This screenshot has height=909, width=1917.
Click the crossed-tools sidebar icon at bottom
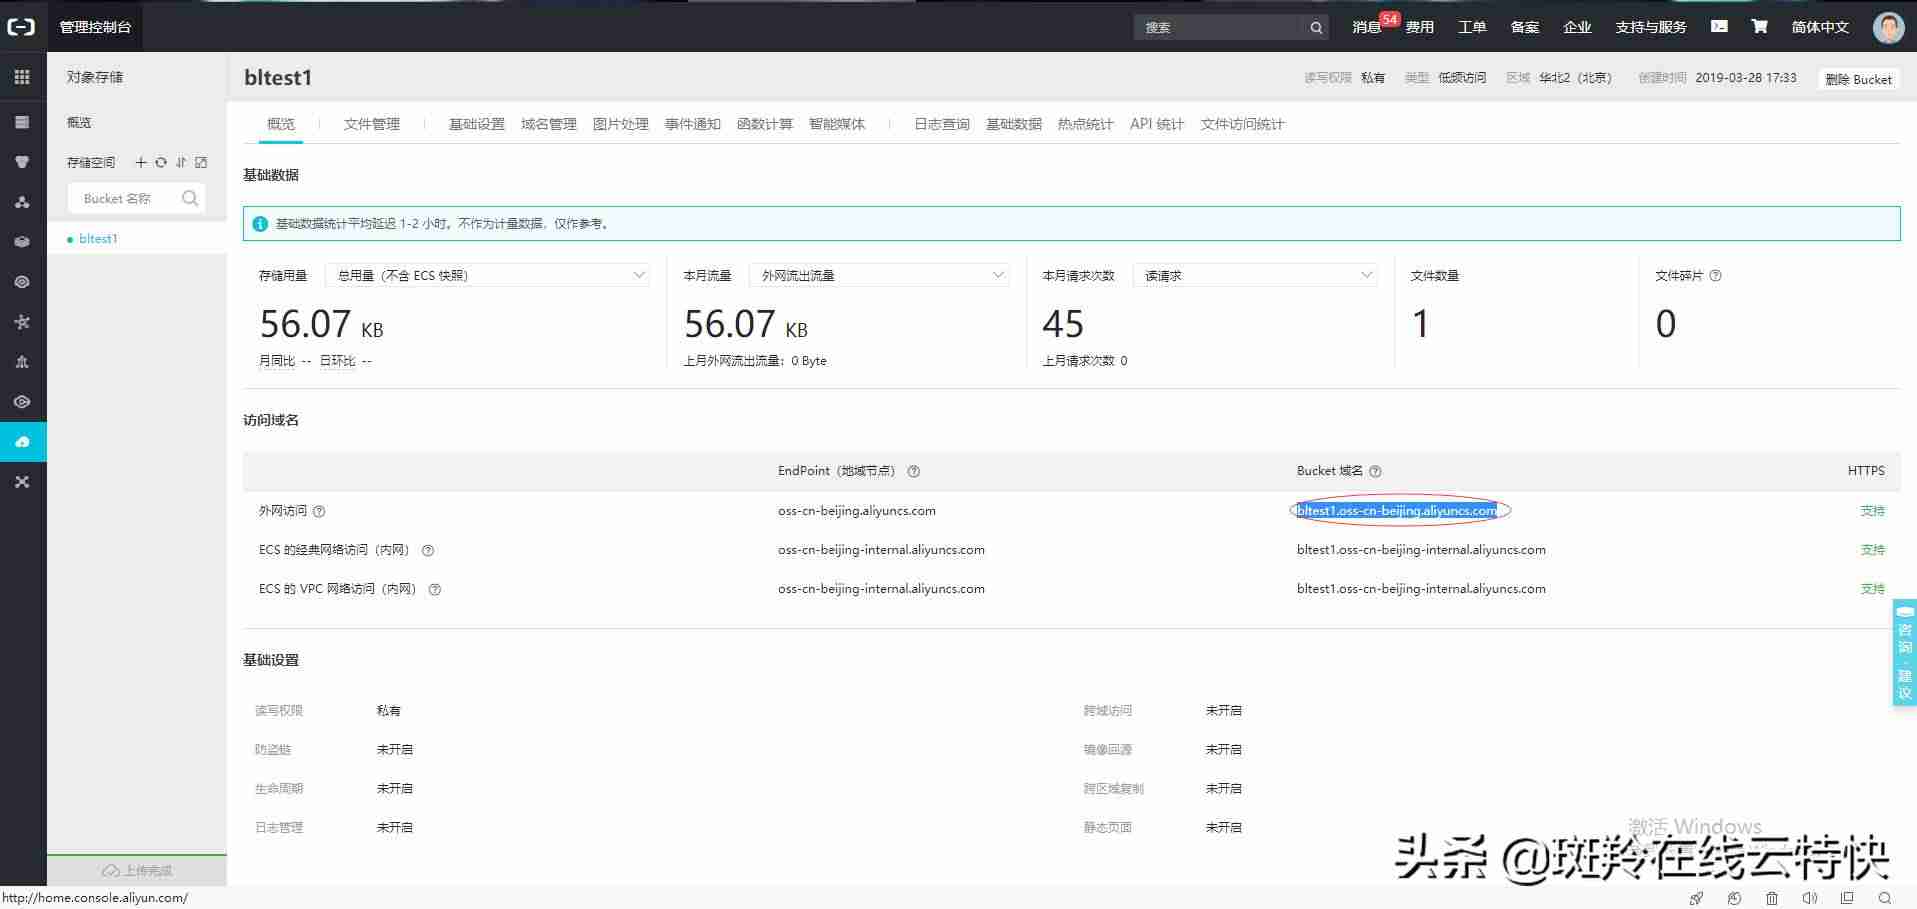tap(22, 482)
